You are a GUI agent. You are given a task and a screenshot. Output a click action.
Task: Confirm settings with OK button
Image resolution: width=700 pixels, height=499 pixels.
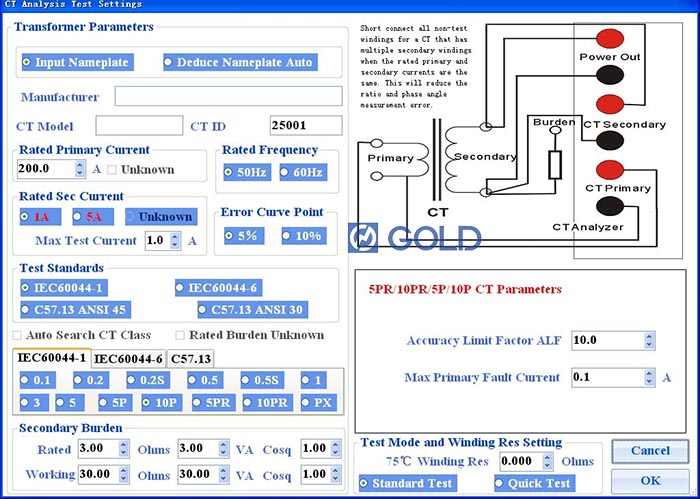(x=650, y=481)
